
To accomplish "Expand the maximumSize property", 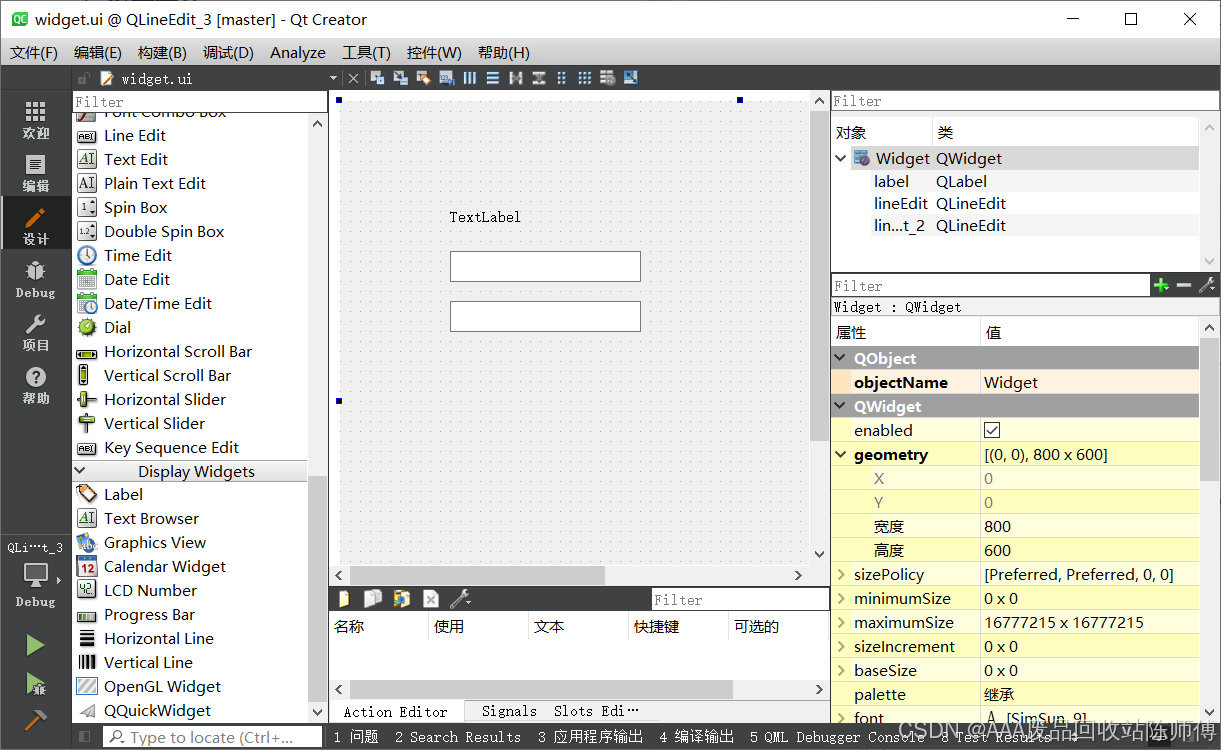I will click(840, 622).
